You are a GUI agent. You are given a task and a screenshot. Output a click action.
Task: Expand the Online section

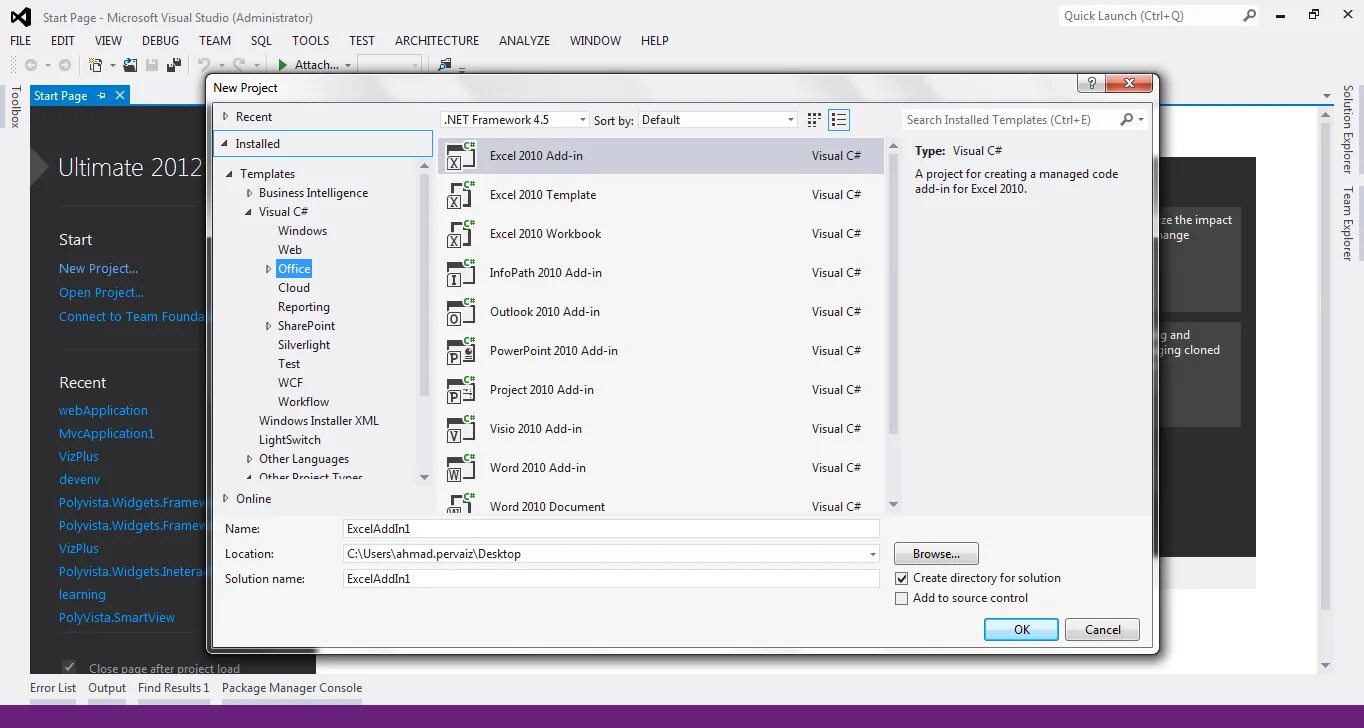[226, 499]
